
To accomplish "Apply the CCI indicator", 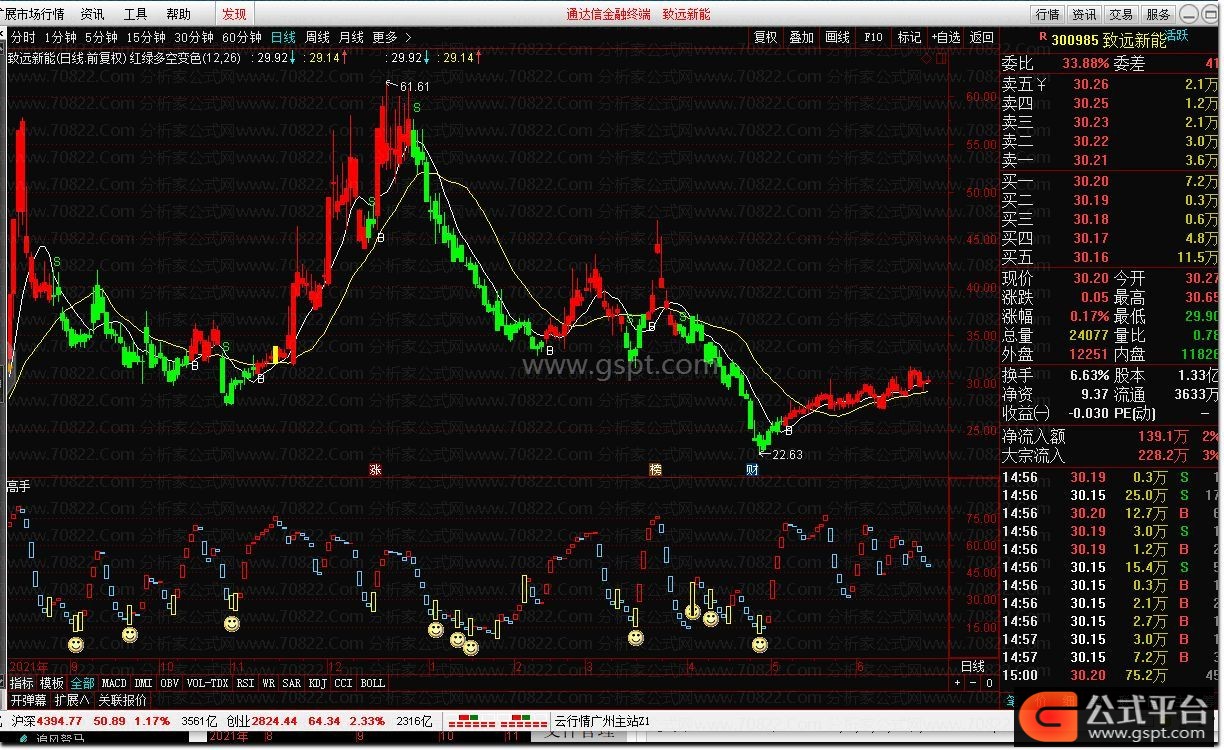I will point(344,683).
